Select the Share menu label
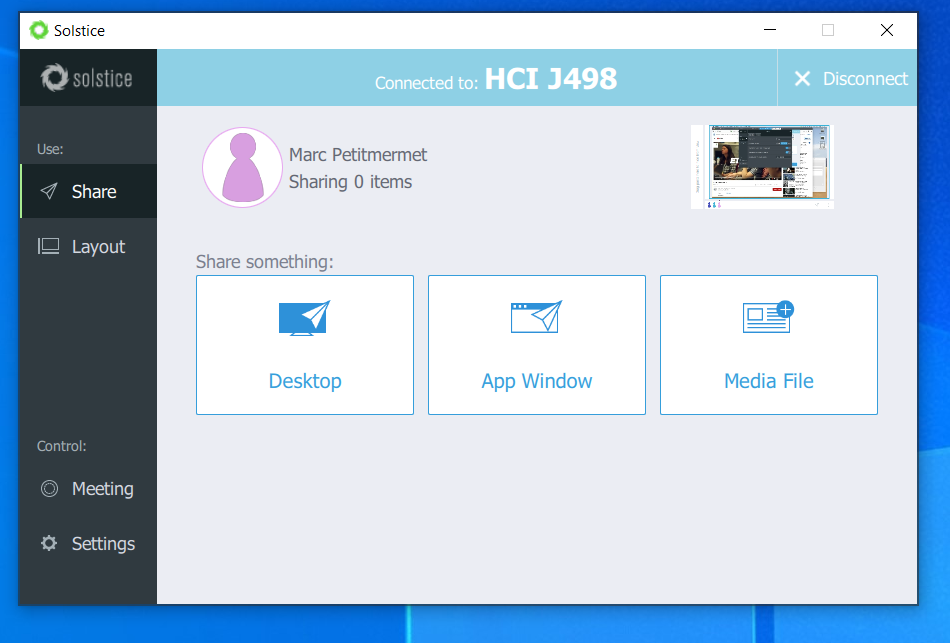The height and width of the screenshot is (643, 950). [x=94, y=192]
